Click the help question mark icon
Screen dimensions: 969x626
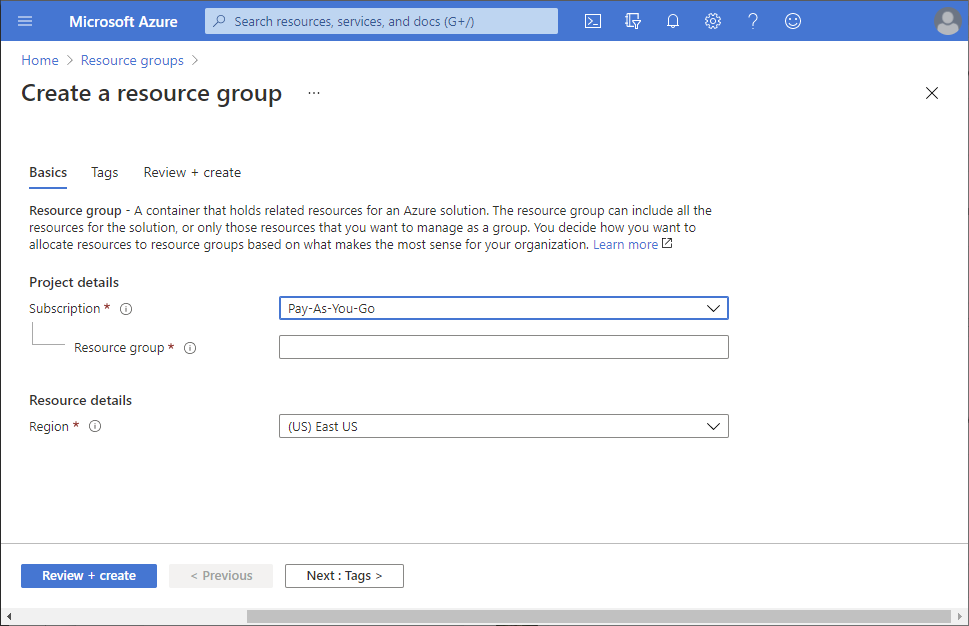click(x=753, y=21)
